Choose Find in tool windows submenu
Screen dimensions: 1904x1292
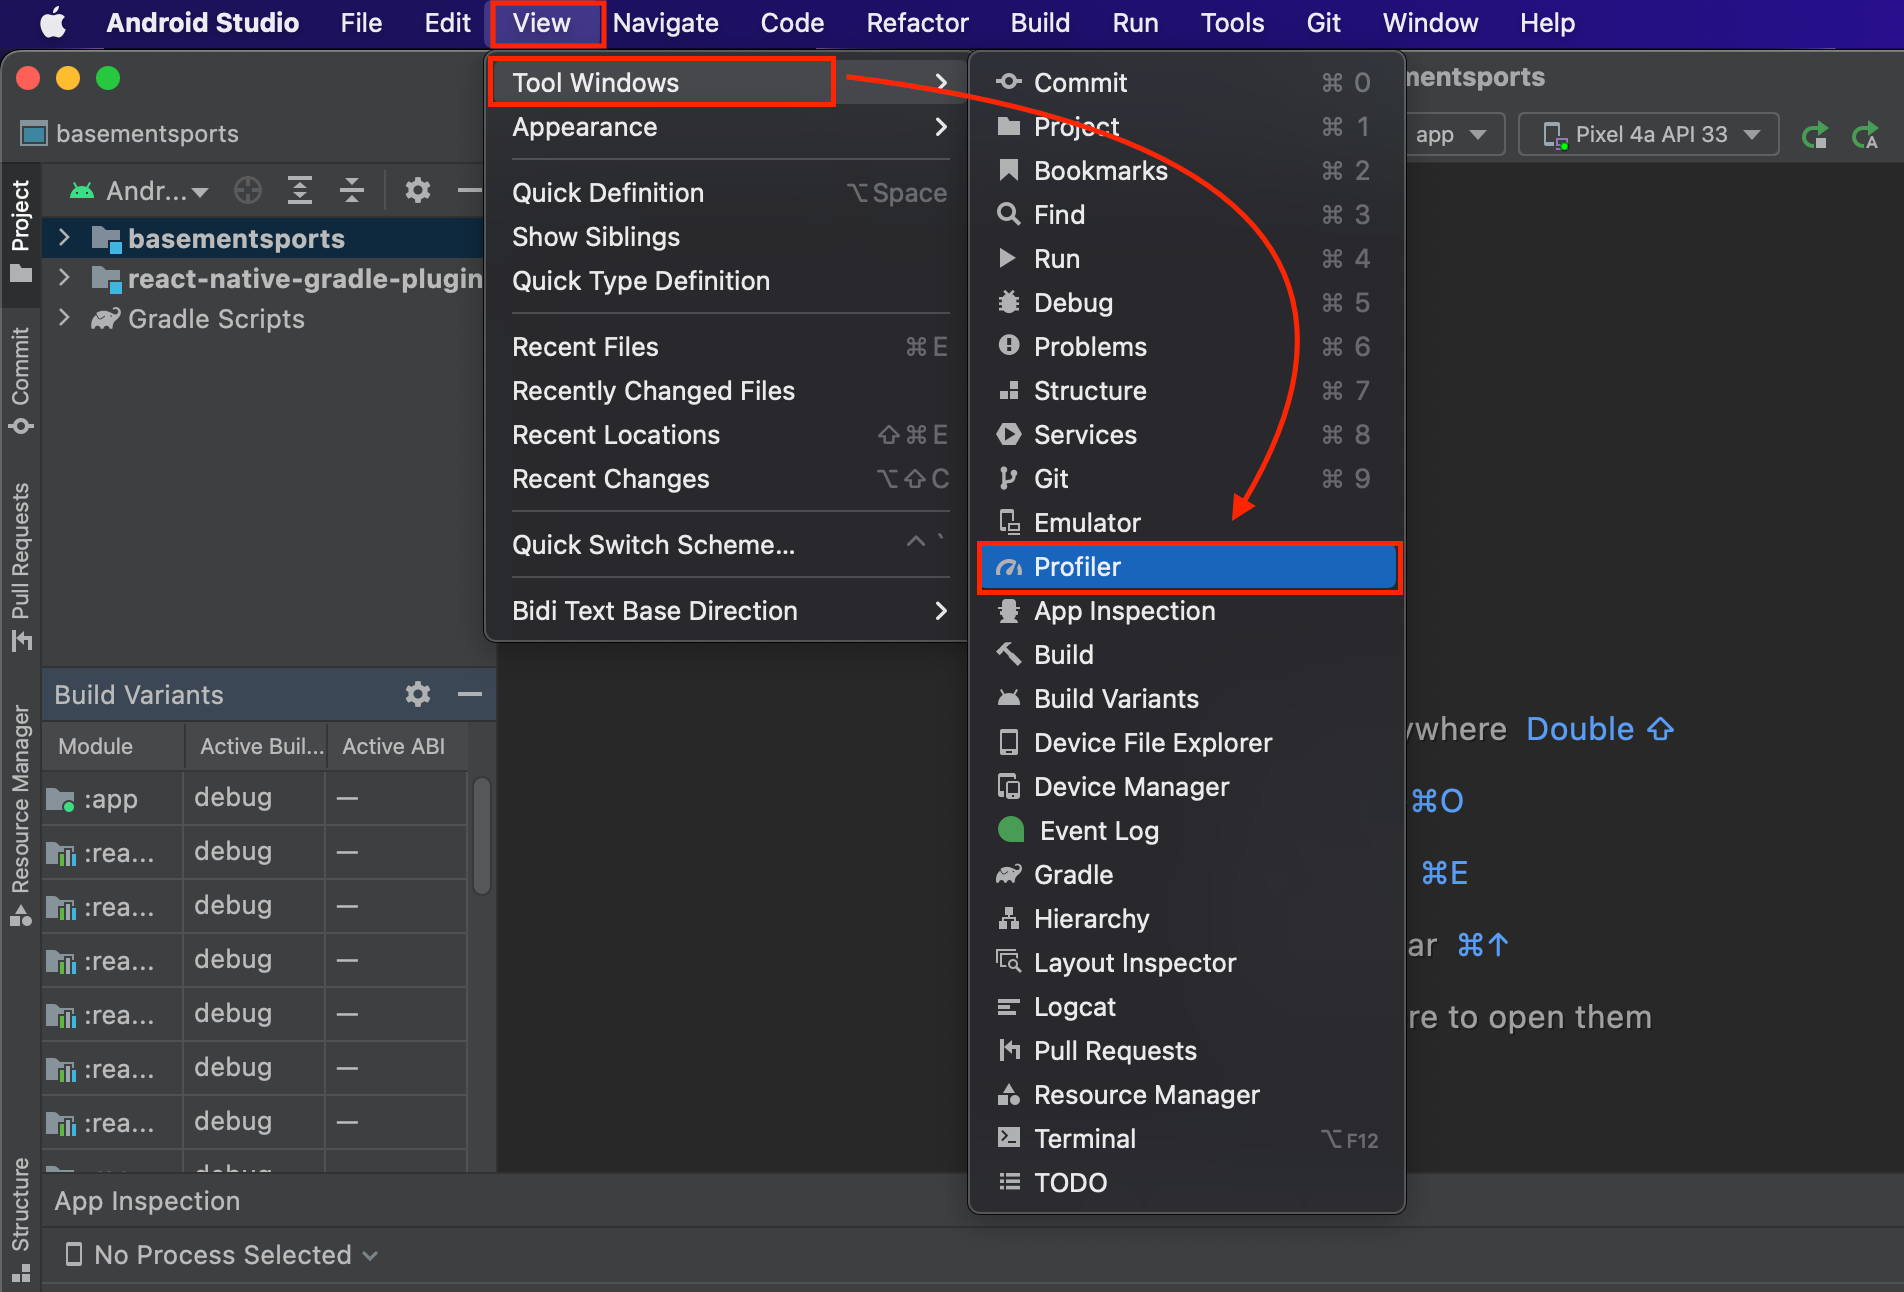[x=1188, y=214]
